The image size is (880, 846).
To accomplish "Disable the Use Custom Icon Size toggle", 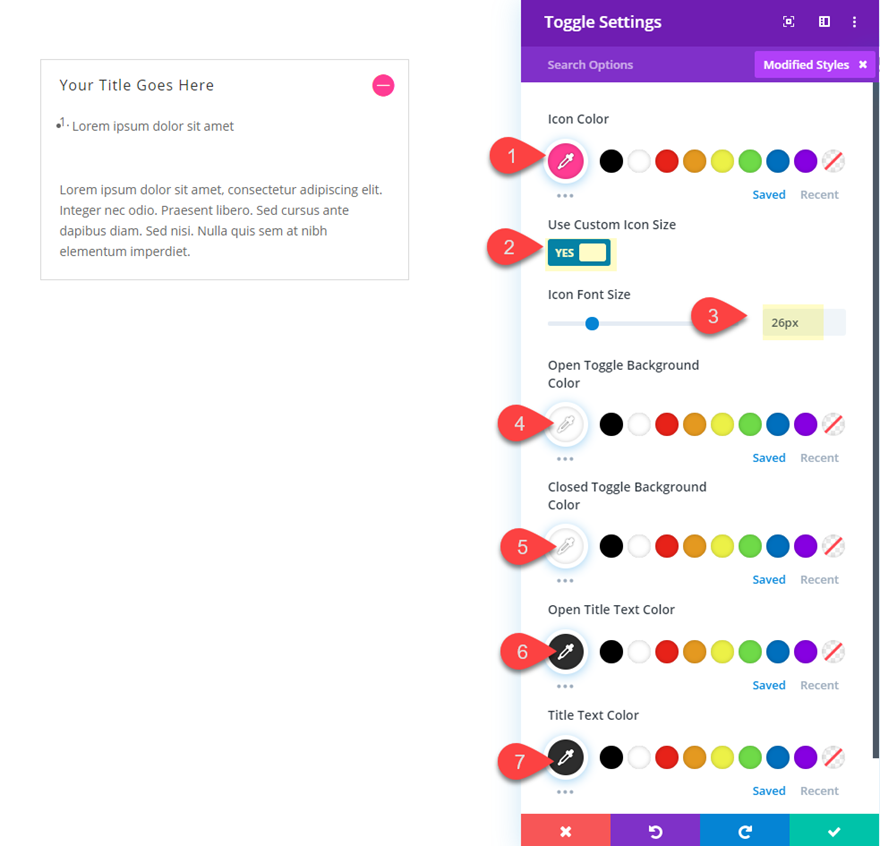I will tap(580, 253).
